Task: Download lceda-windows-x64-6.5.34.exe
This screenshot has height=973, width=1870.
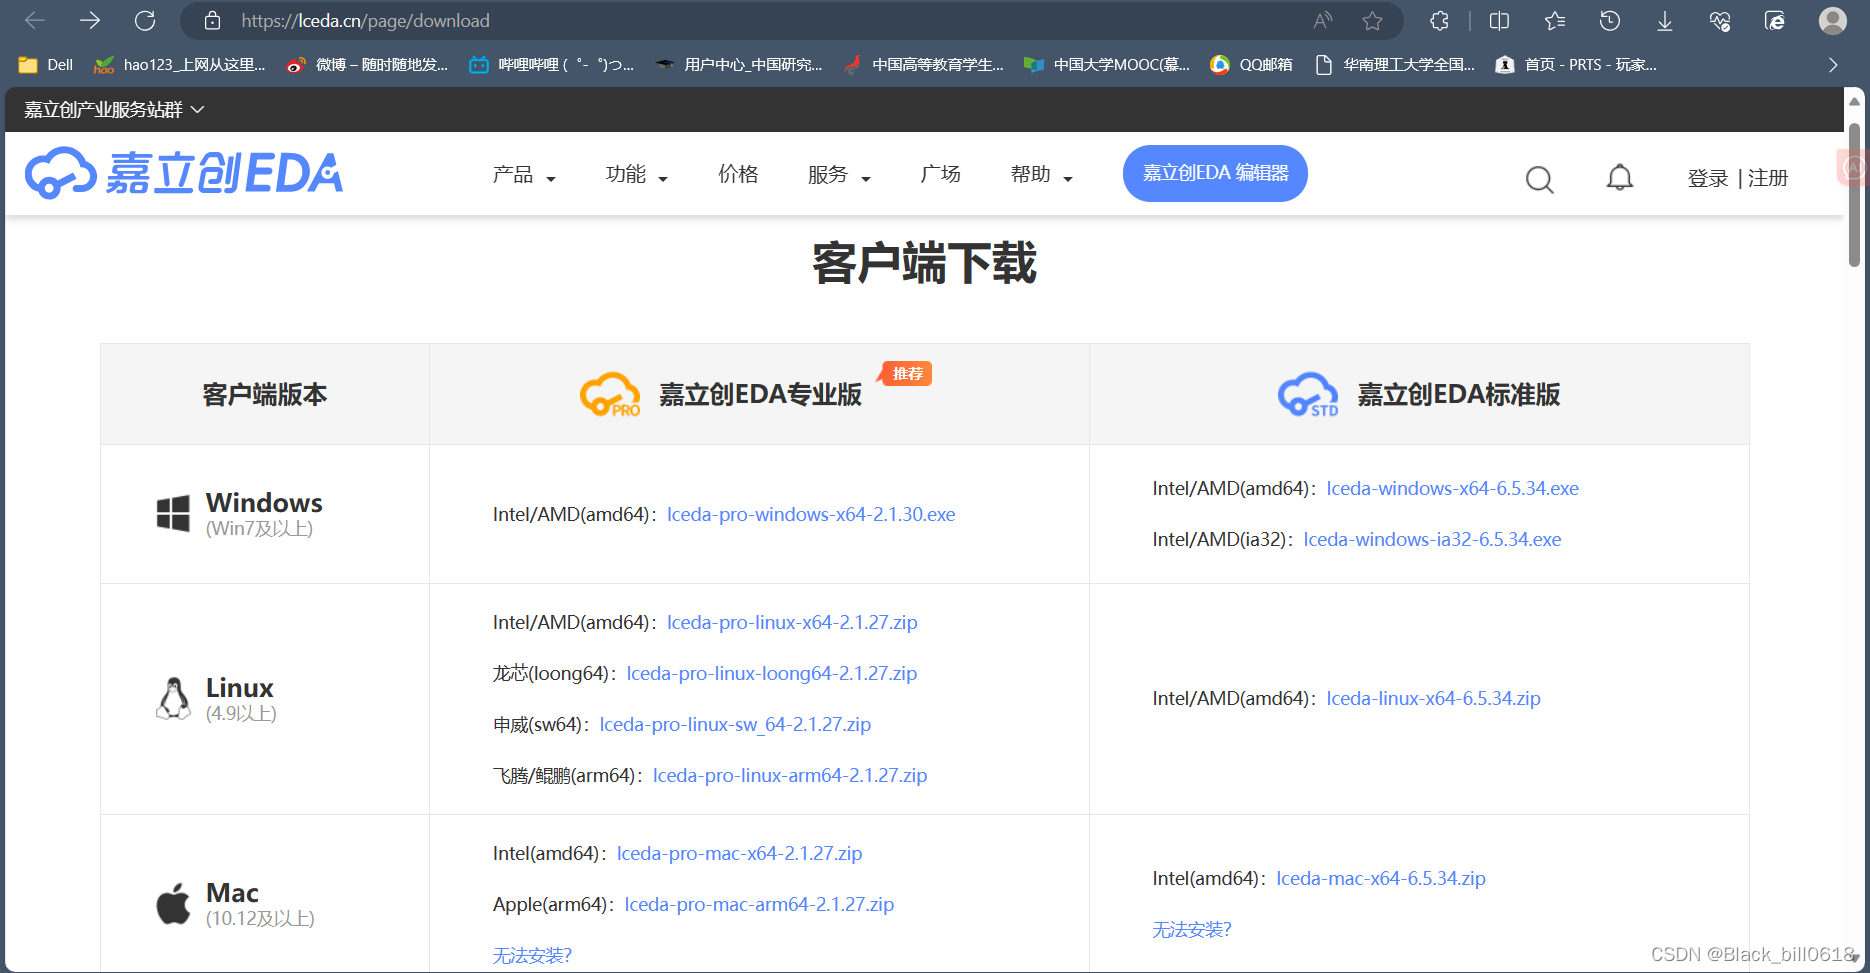Action: 1452,488
